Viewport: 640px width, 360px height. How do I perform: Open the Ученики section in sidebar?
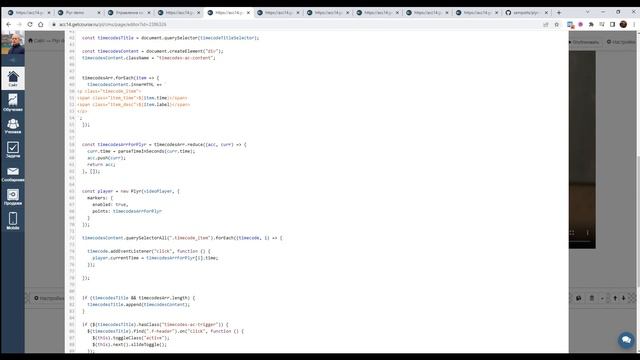pos(13,126)
